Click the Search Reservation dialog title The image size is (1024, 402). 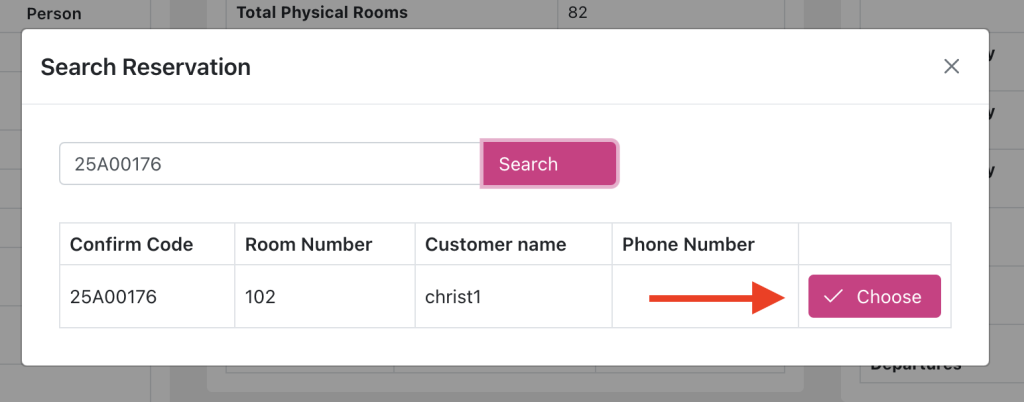click(x=145, y=68)
